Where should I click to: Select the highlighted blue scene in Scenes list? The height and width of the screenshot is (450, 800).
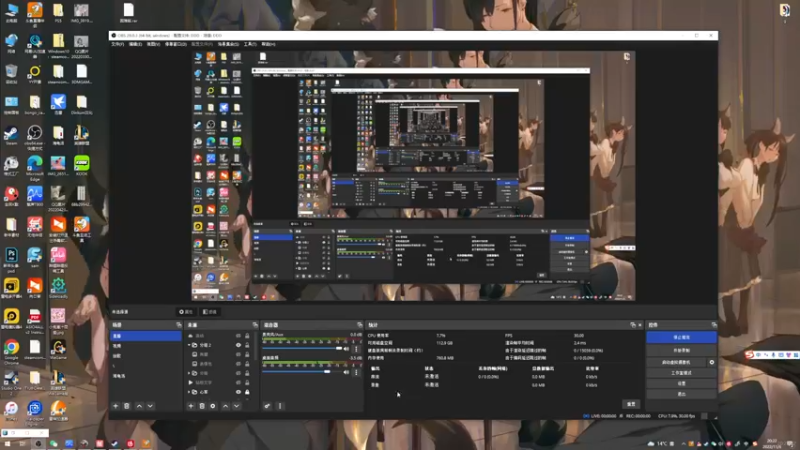pyautogui.click(x=146, y=336)
